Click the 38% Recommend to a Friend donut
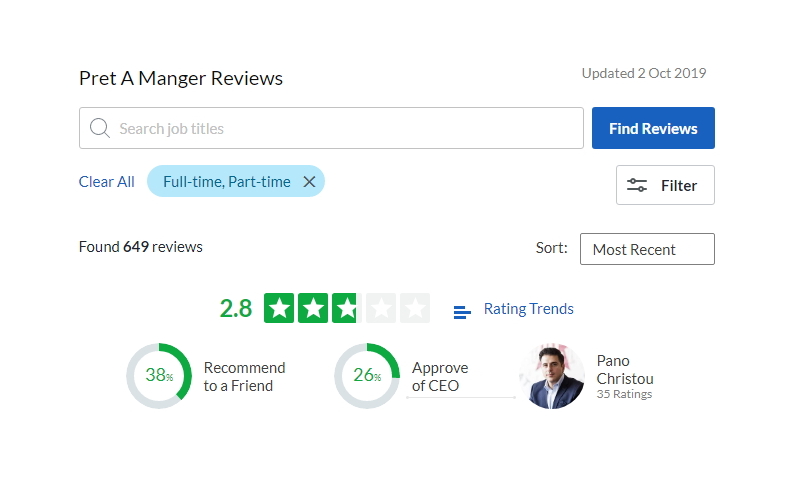800x480 pixels. click(x=159, y=376)
